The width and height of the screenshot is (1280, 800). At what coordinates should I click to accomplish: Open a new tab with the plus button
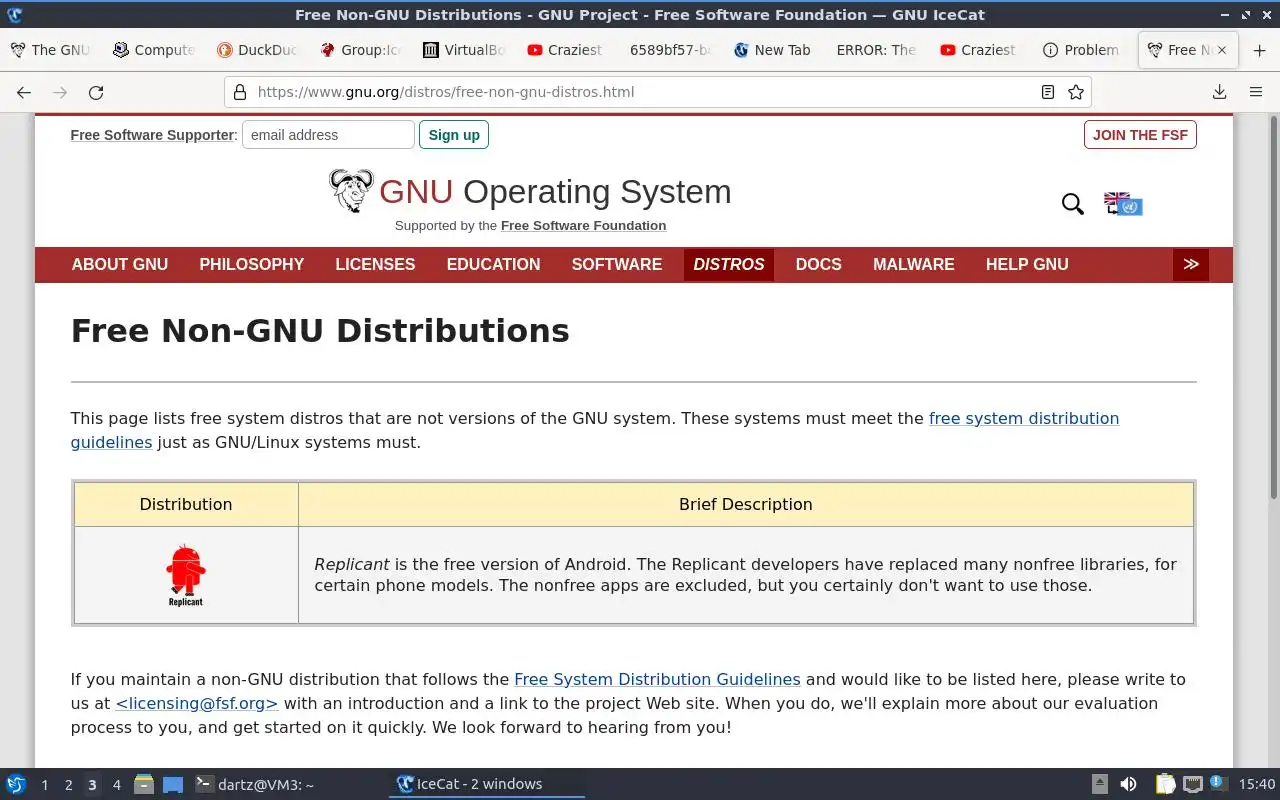pyautogui.click(x=1259, y=50)
